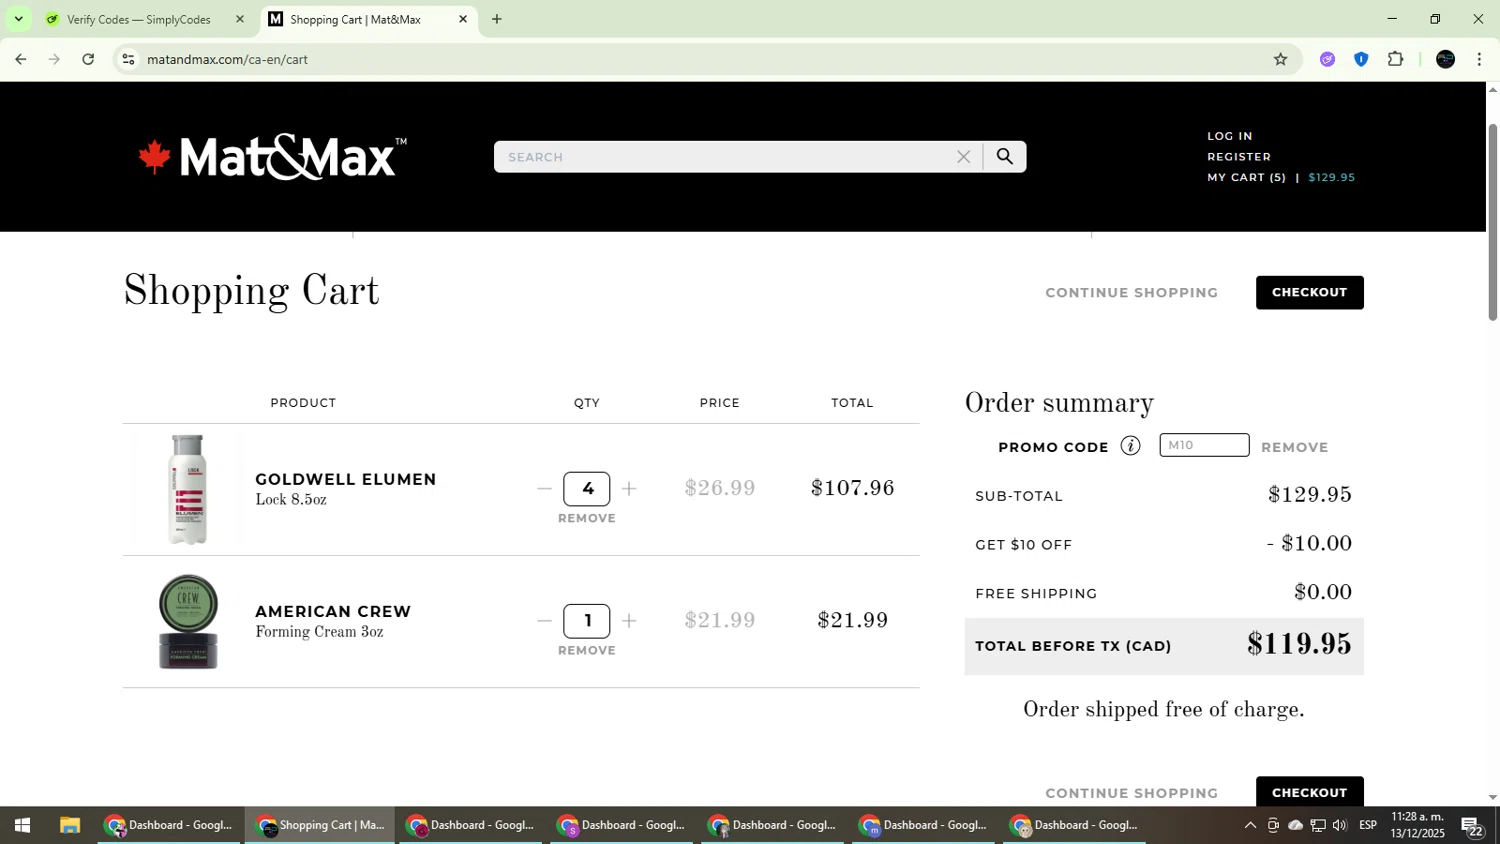Open the REGISTER link

[1239, 157]
